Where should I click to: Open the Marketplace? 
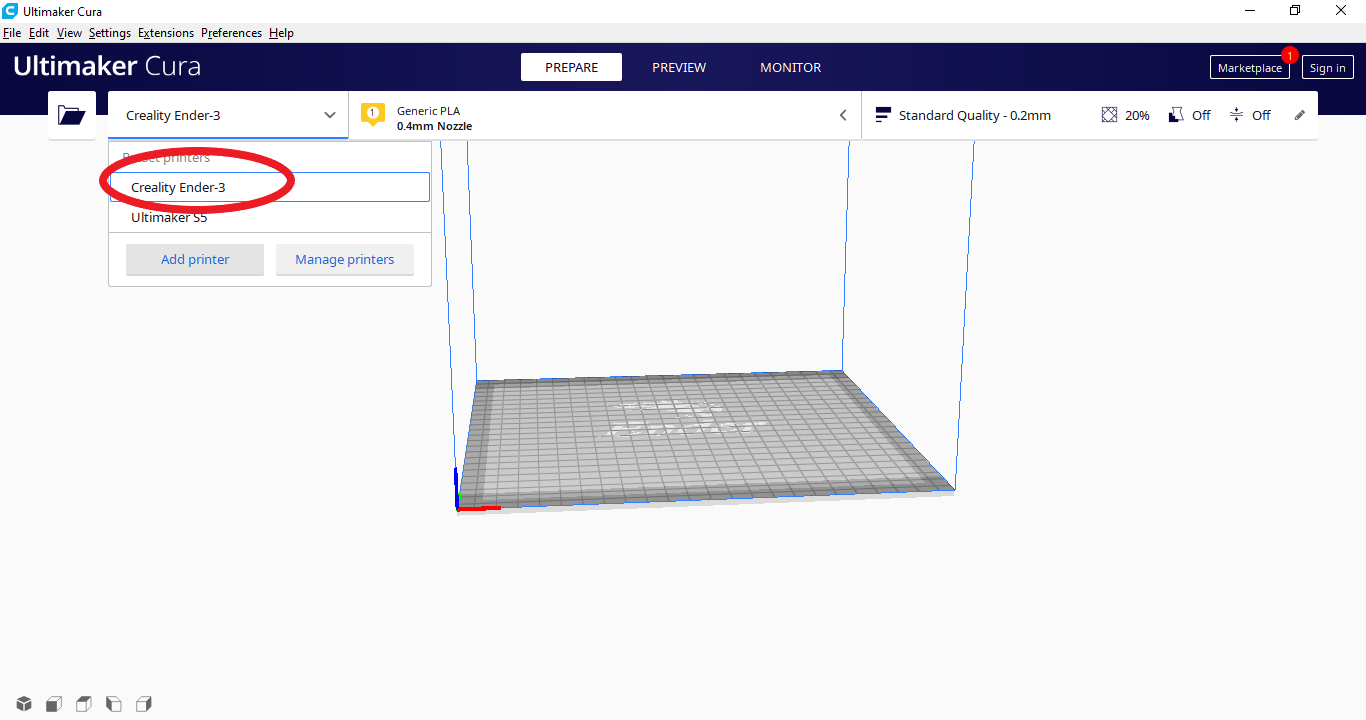1249,68
